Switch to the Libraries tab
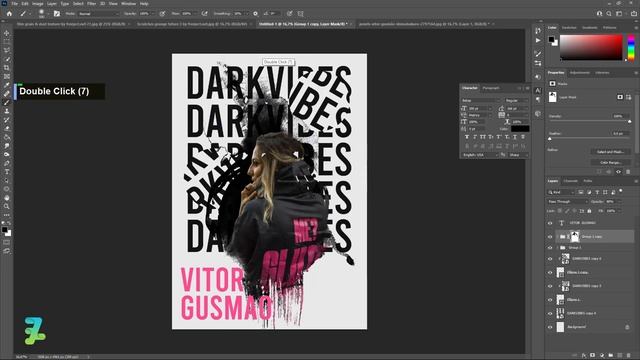 pos(602,73)
